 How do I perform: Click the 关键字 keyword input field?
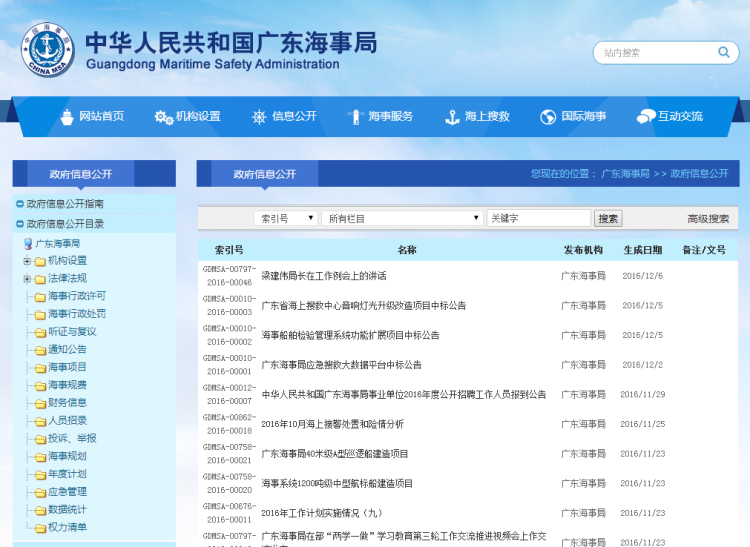pyautogui.click(x=538, y=218)
